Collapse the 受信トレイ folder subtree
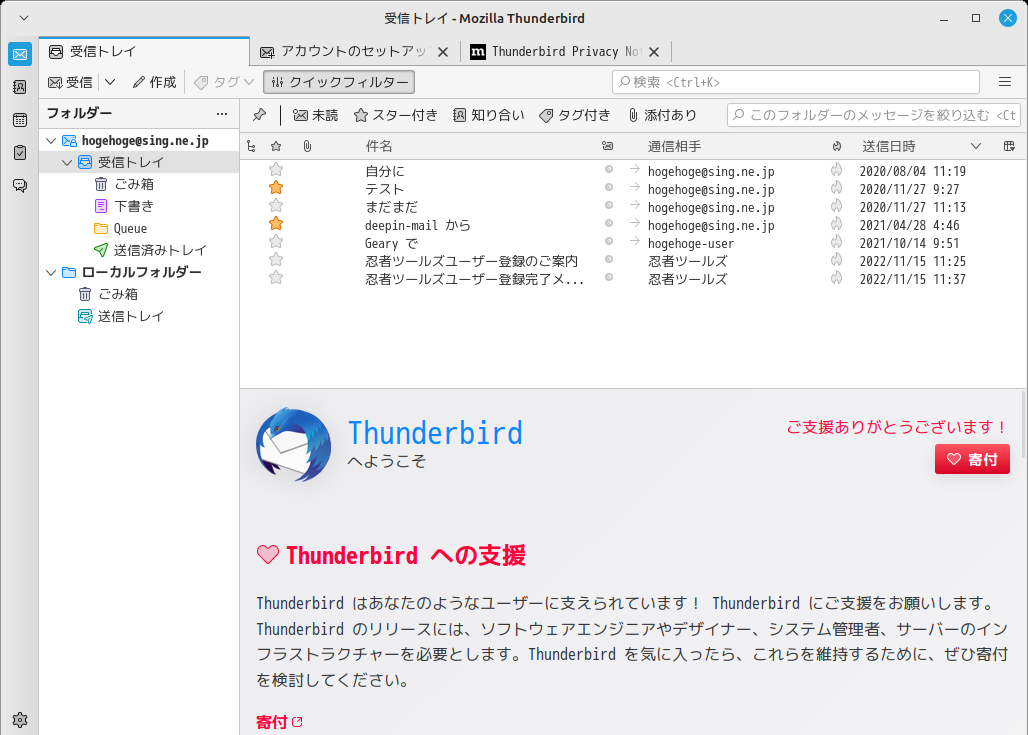1028x735 pixels. (67, 163)
